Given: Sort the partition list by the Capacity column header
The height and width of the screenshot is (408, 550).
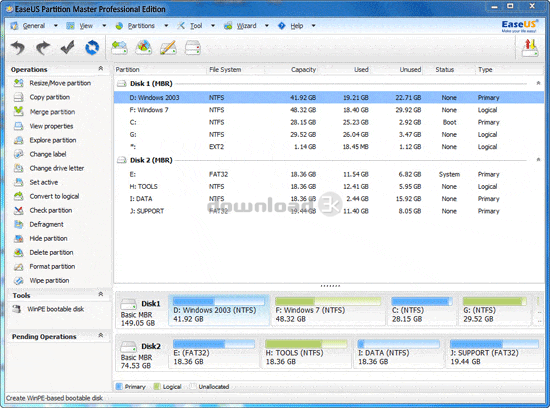Looking at the screenshot, I should [x=303, y=69].
